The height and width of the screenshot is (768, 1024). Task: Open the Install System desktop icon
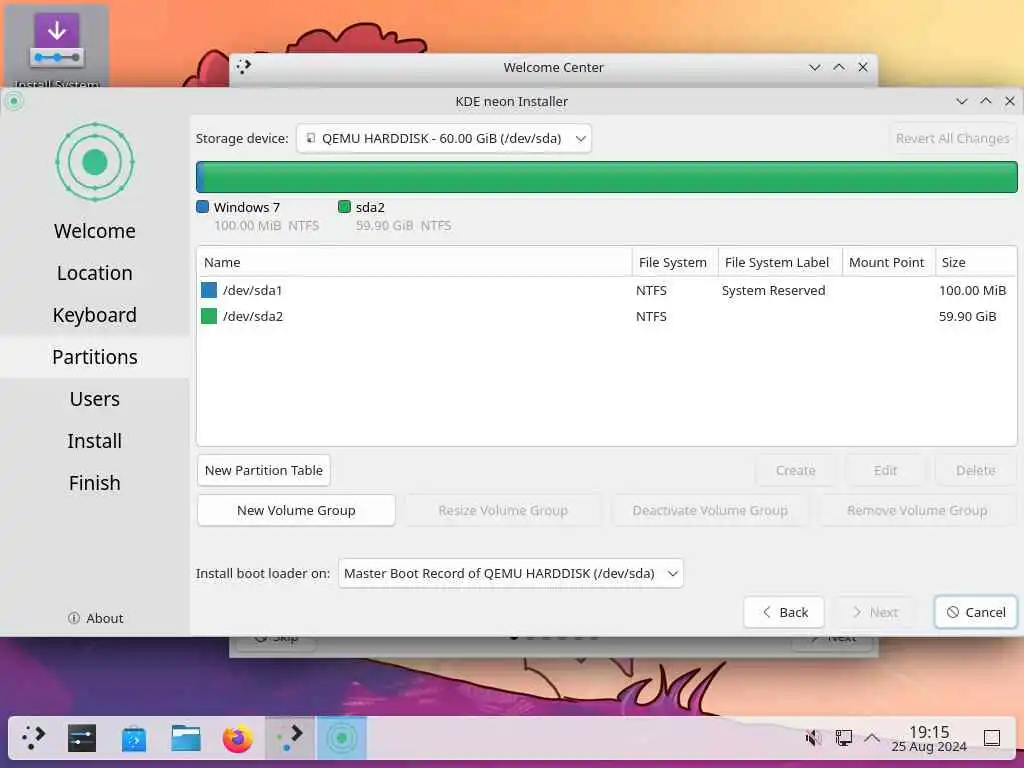[x=57, y=44]
